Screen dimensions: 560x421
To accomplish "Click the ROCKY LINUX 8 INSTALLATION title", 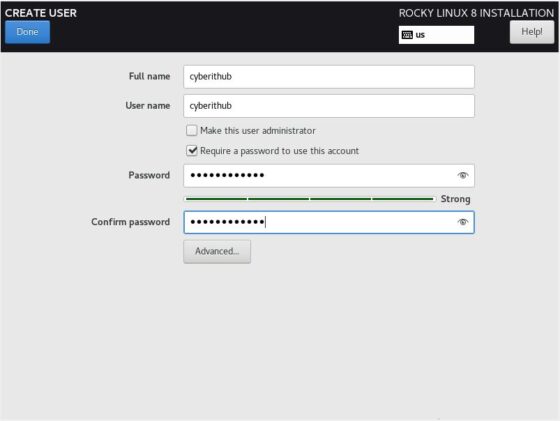I will click(476, 13).
